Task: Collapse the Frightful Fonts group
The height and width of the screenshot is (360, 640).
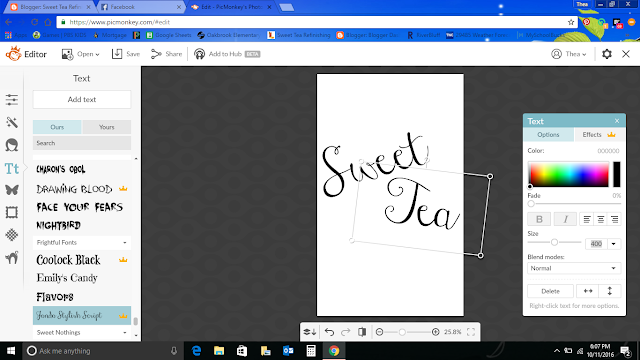Action: click(x=82, y=242)
